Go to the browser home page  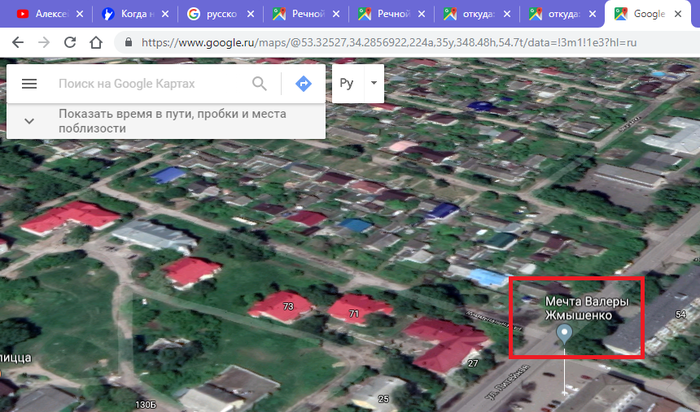click(x=96, y=44)
